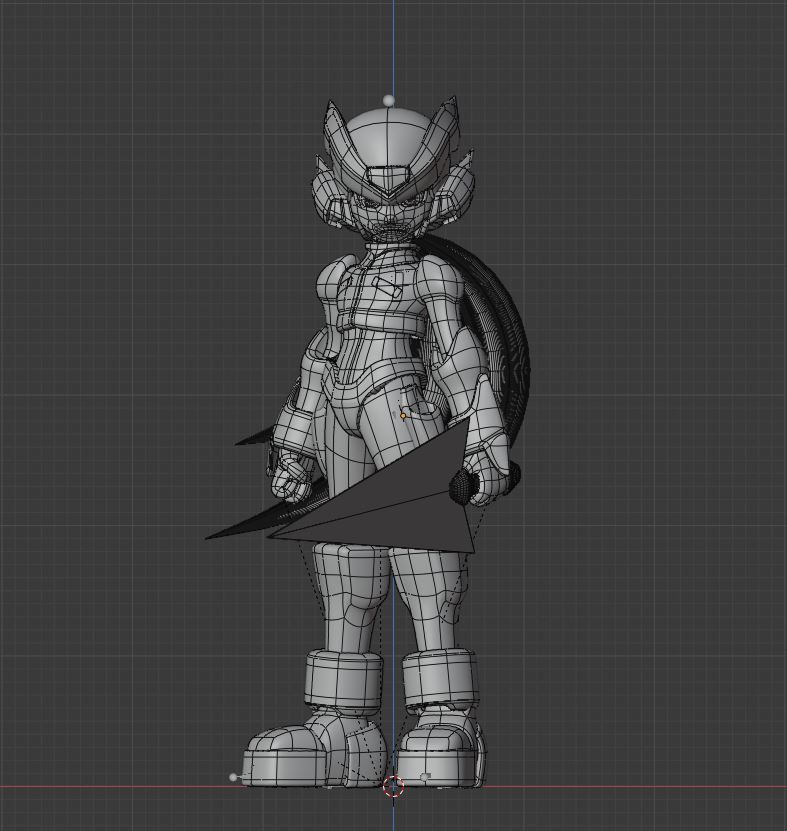Click the 3D cursor between the boots
This screenshot has width=787, height=831.
[x=393, y=786]
